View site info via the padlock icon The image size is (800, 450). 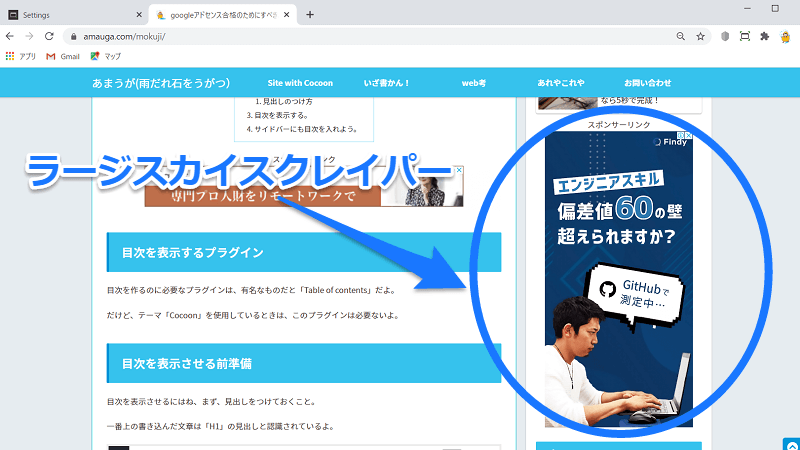74,36
